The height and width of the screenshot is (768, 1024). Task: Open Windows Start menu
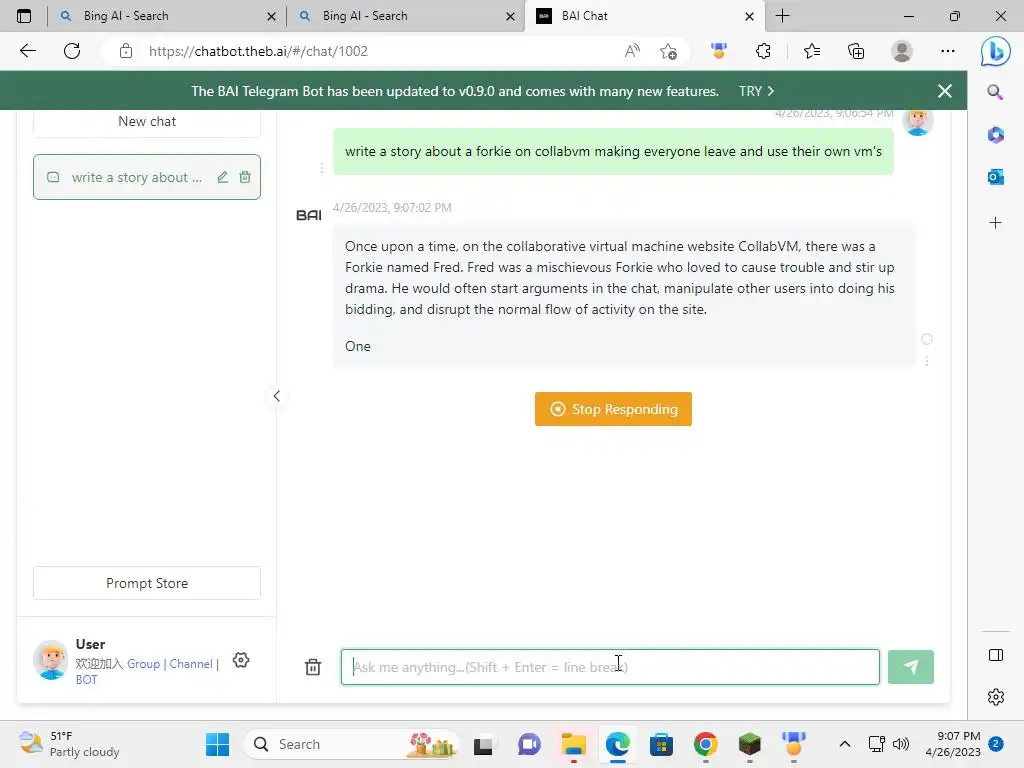217,744
